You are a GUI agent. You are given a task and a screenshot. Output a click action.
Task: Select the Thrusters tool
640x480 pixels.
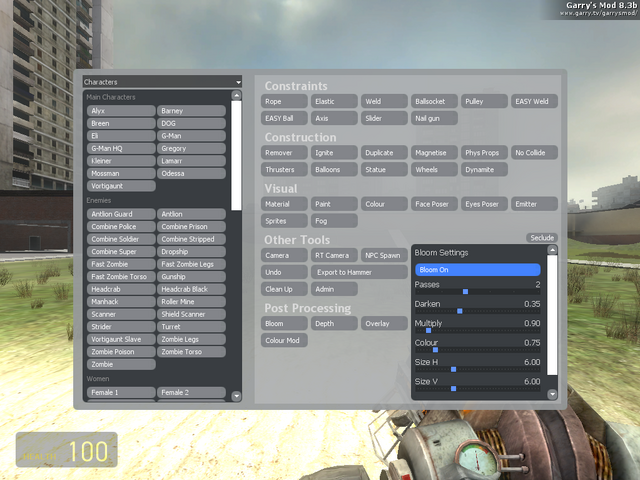click(x=284, y=169)
